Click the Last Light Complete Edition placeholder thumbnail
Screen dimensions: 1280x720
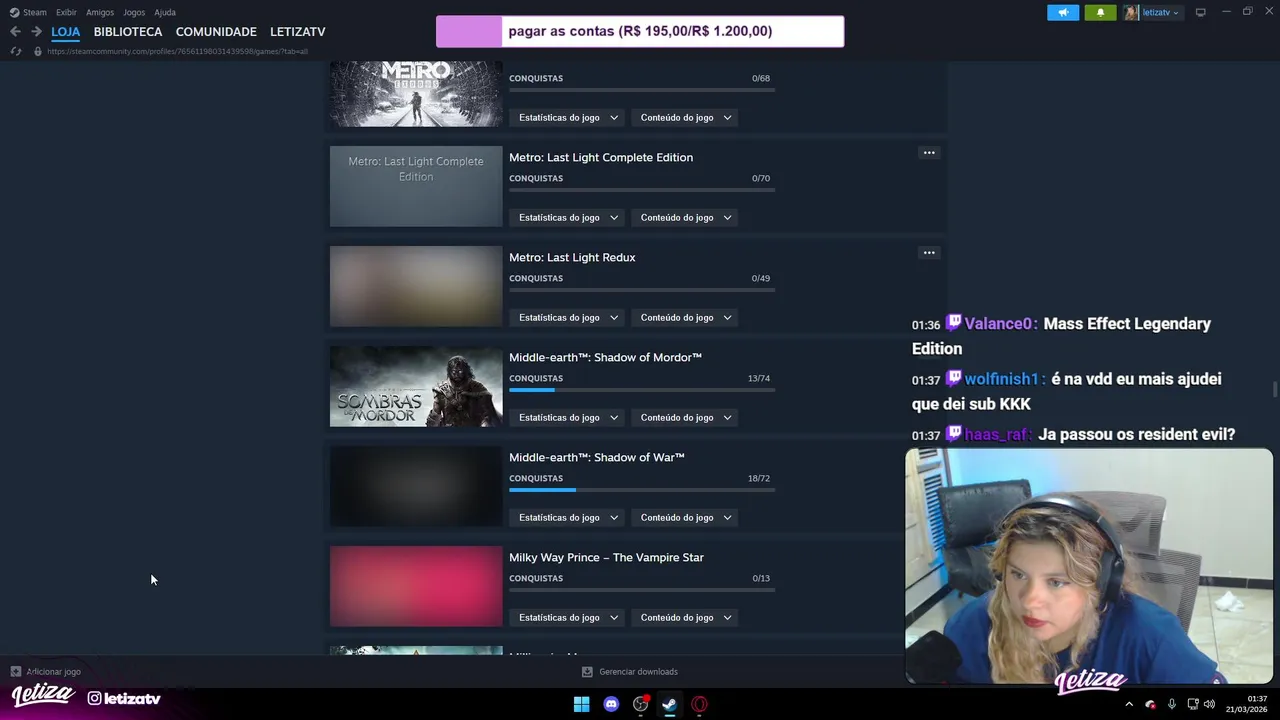[x=416, y=186]
